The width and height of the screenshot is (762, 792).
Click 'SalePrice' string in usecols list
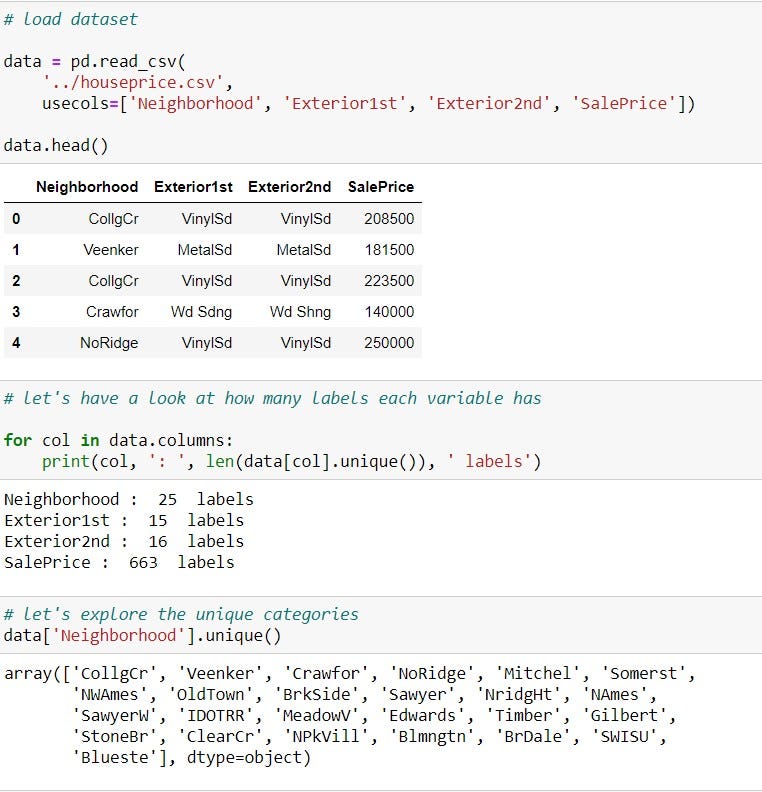624,104
